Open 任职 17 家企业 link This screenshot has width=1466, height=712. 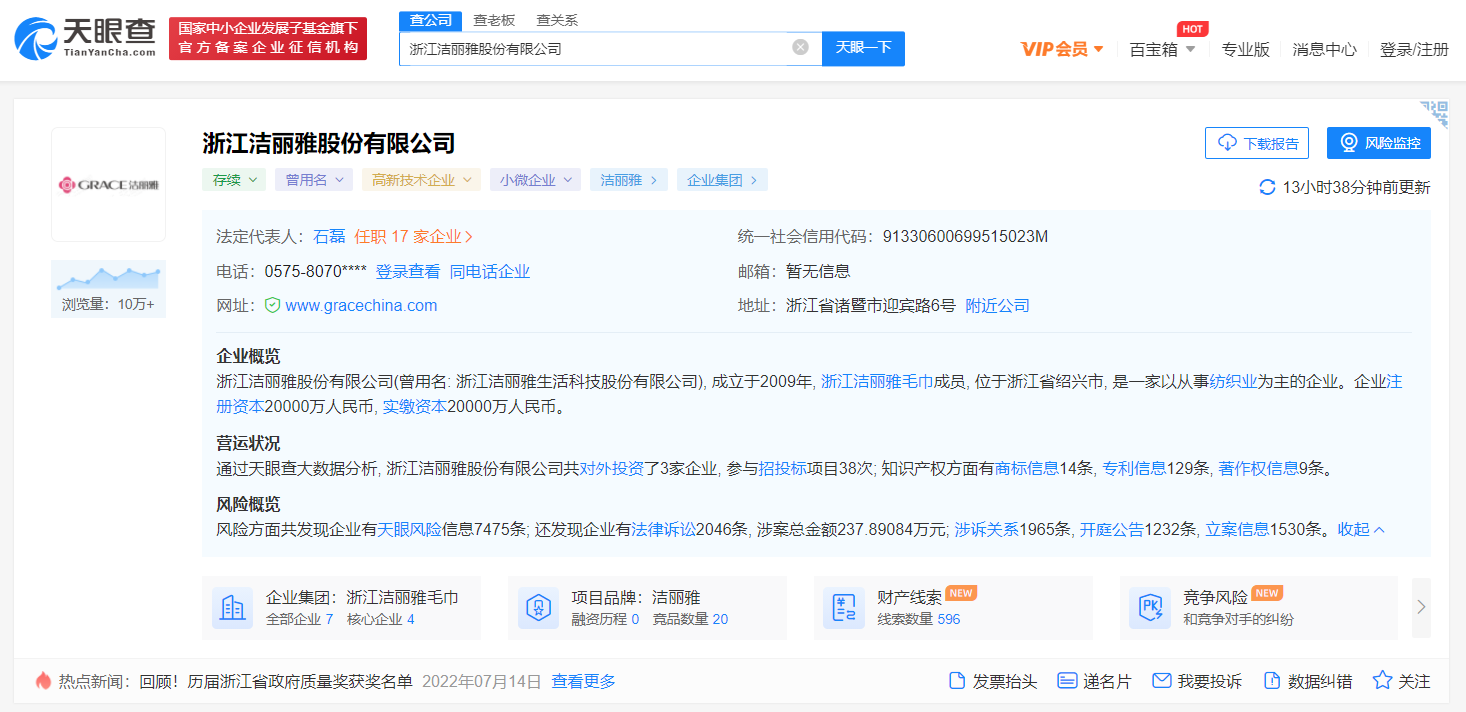[414, 236]
